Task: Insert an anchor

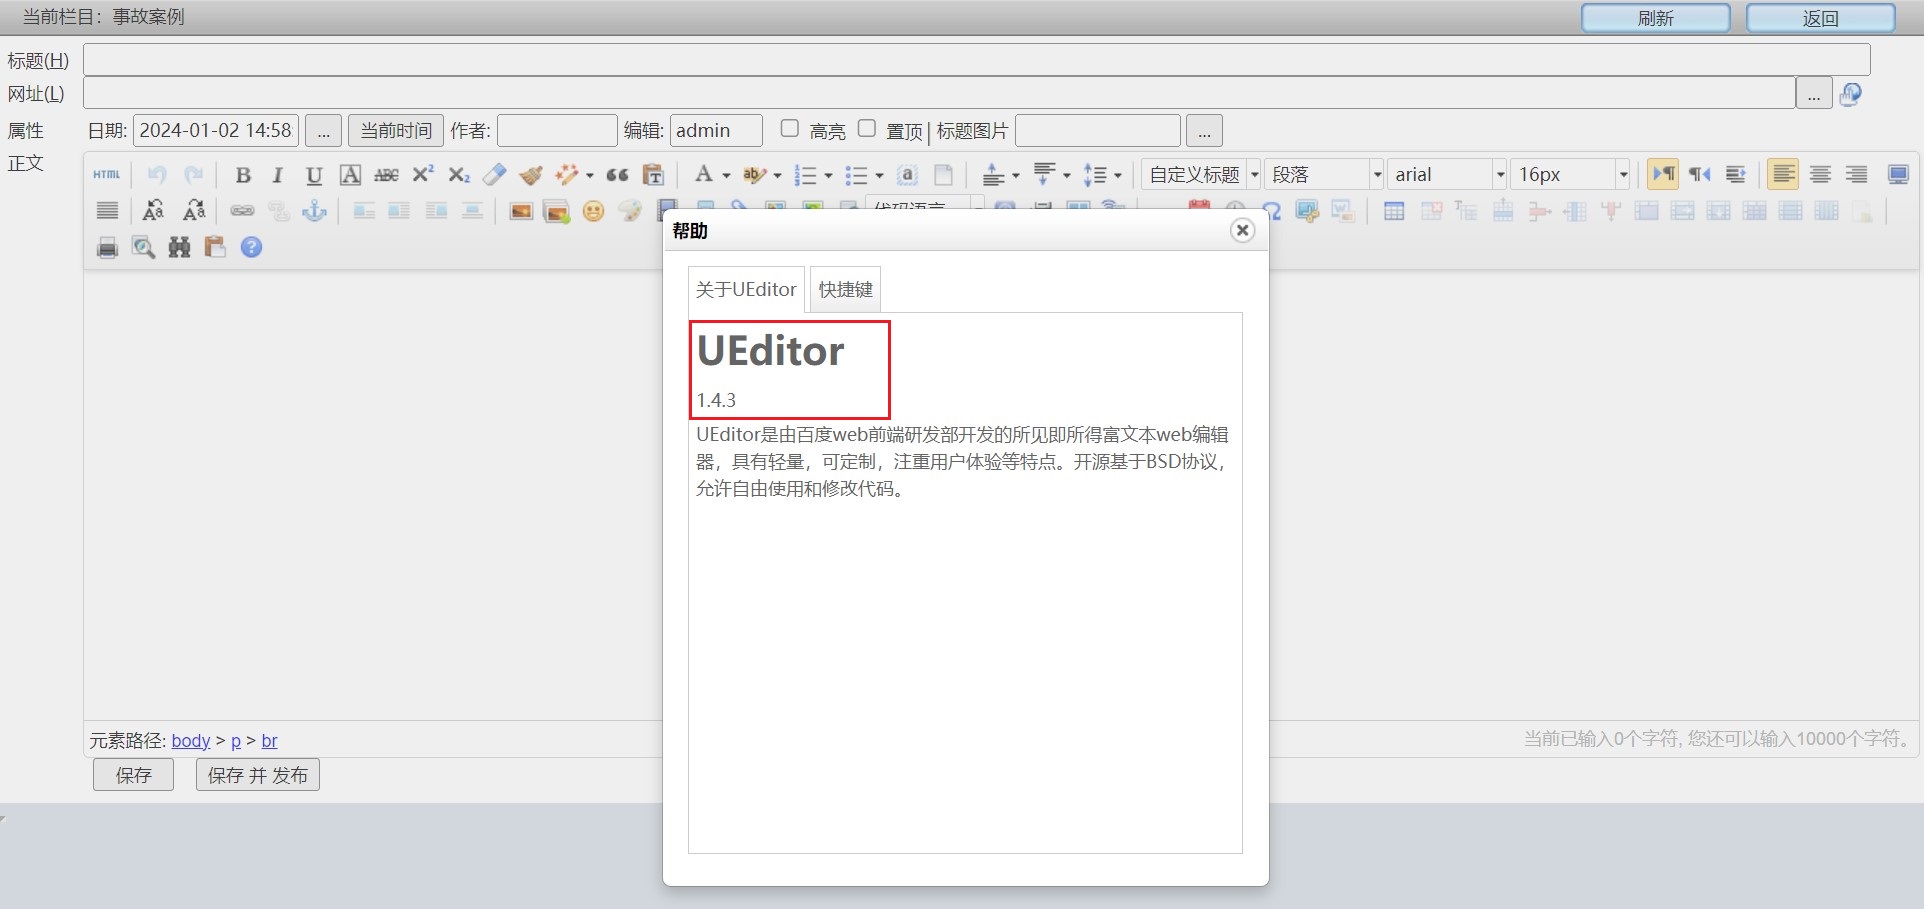Action: click(x=314, y=211)
